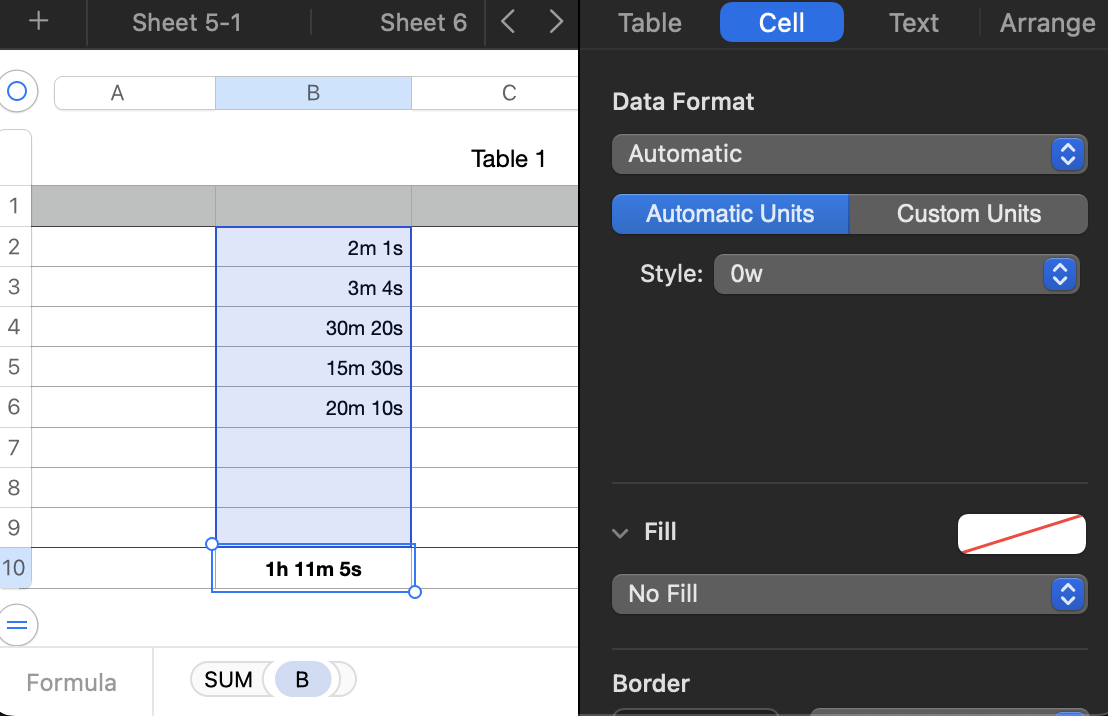This screenshot has width=1108, height=716.
Task: Switch to the Table inspector tab
Action: click(x=650, y=23)
